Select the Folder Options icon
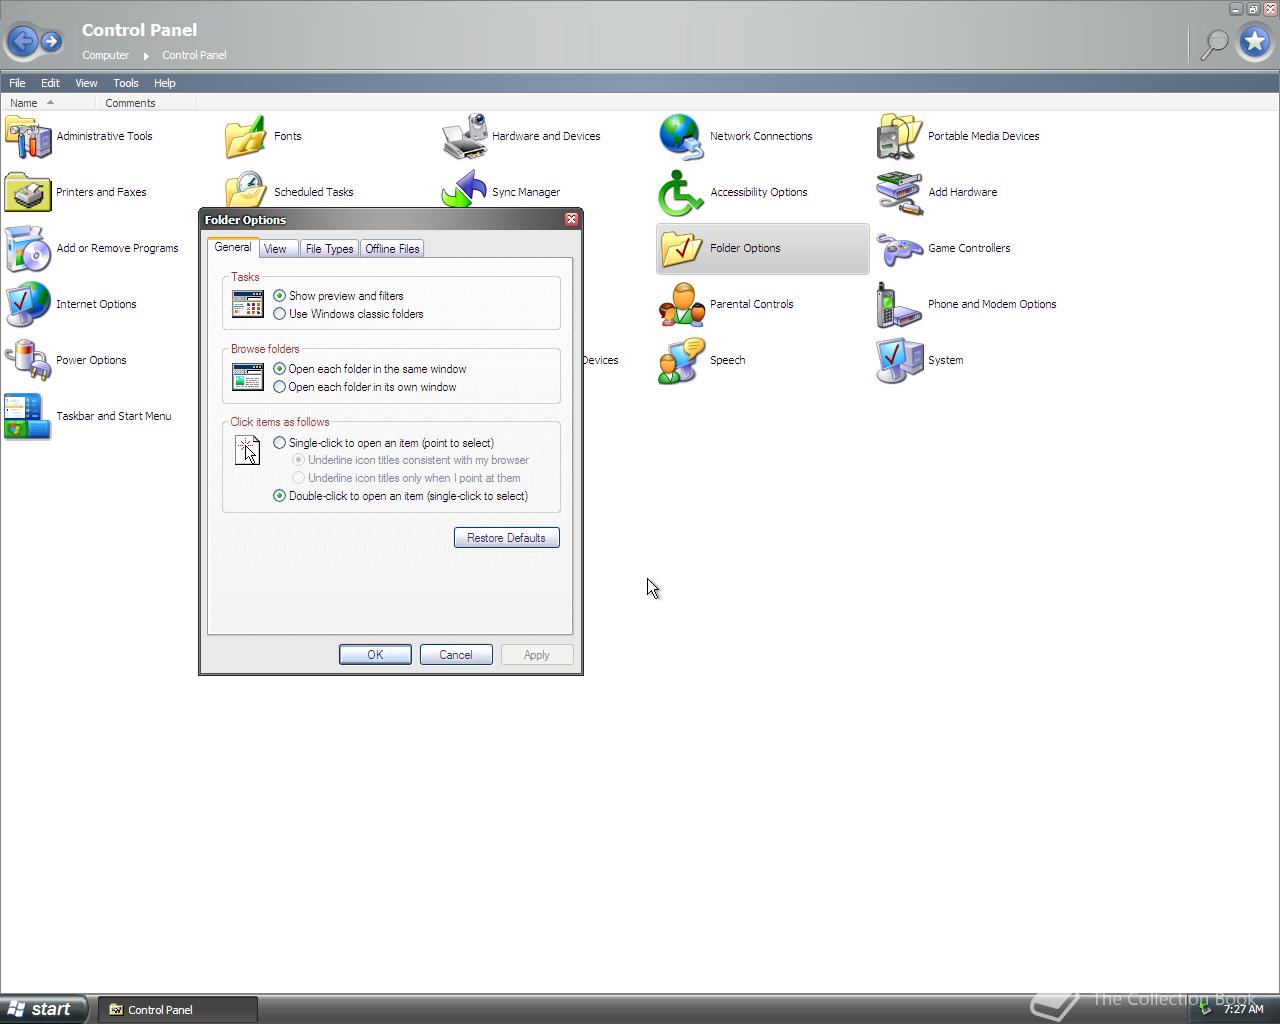The width and height of the screenshot is (1280, 1024). 681,248
